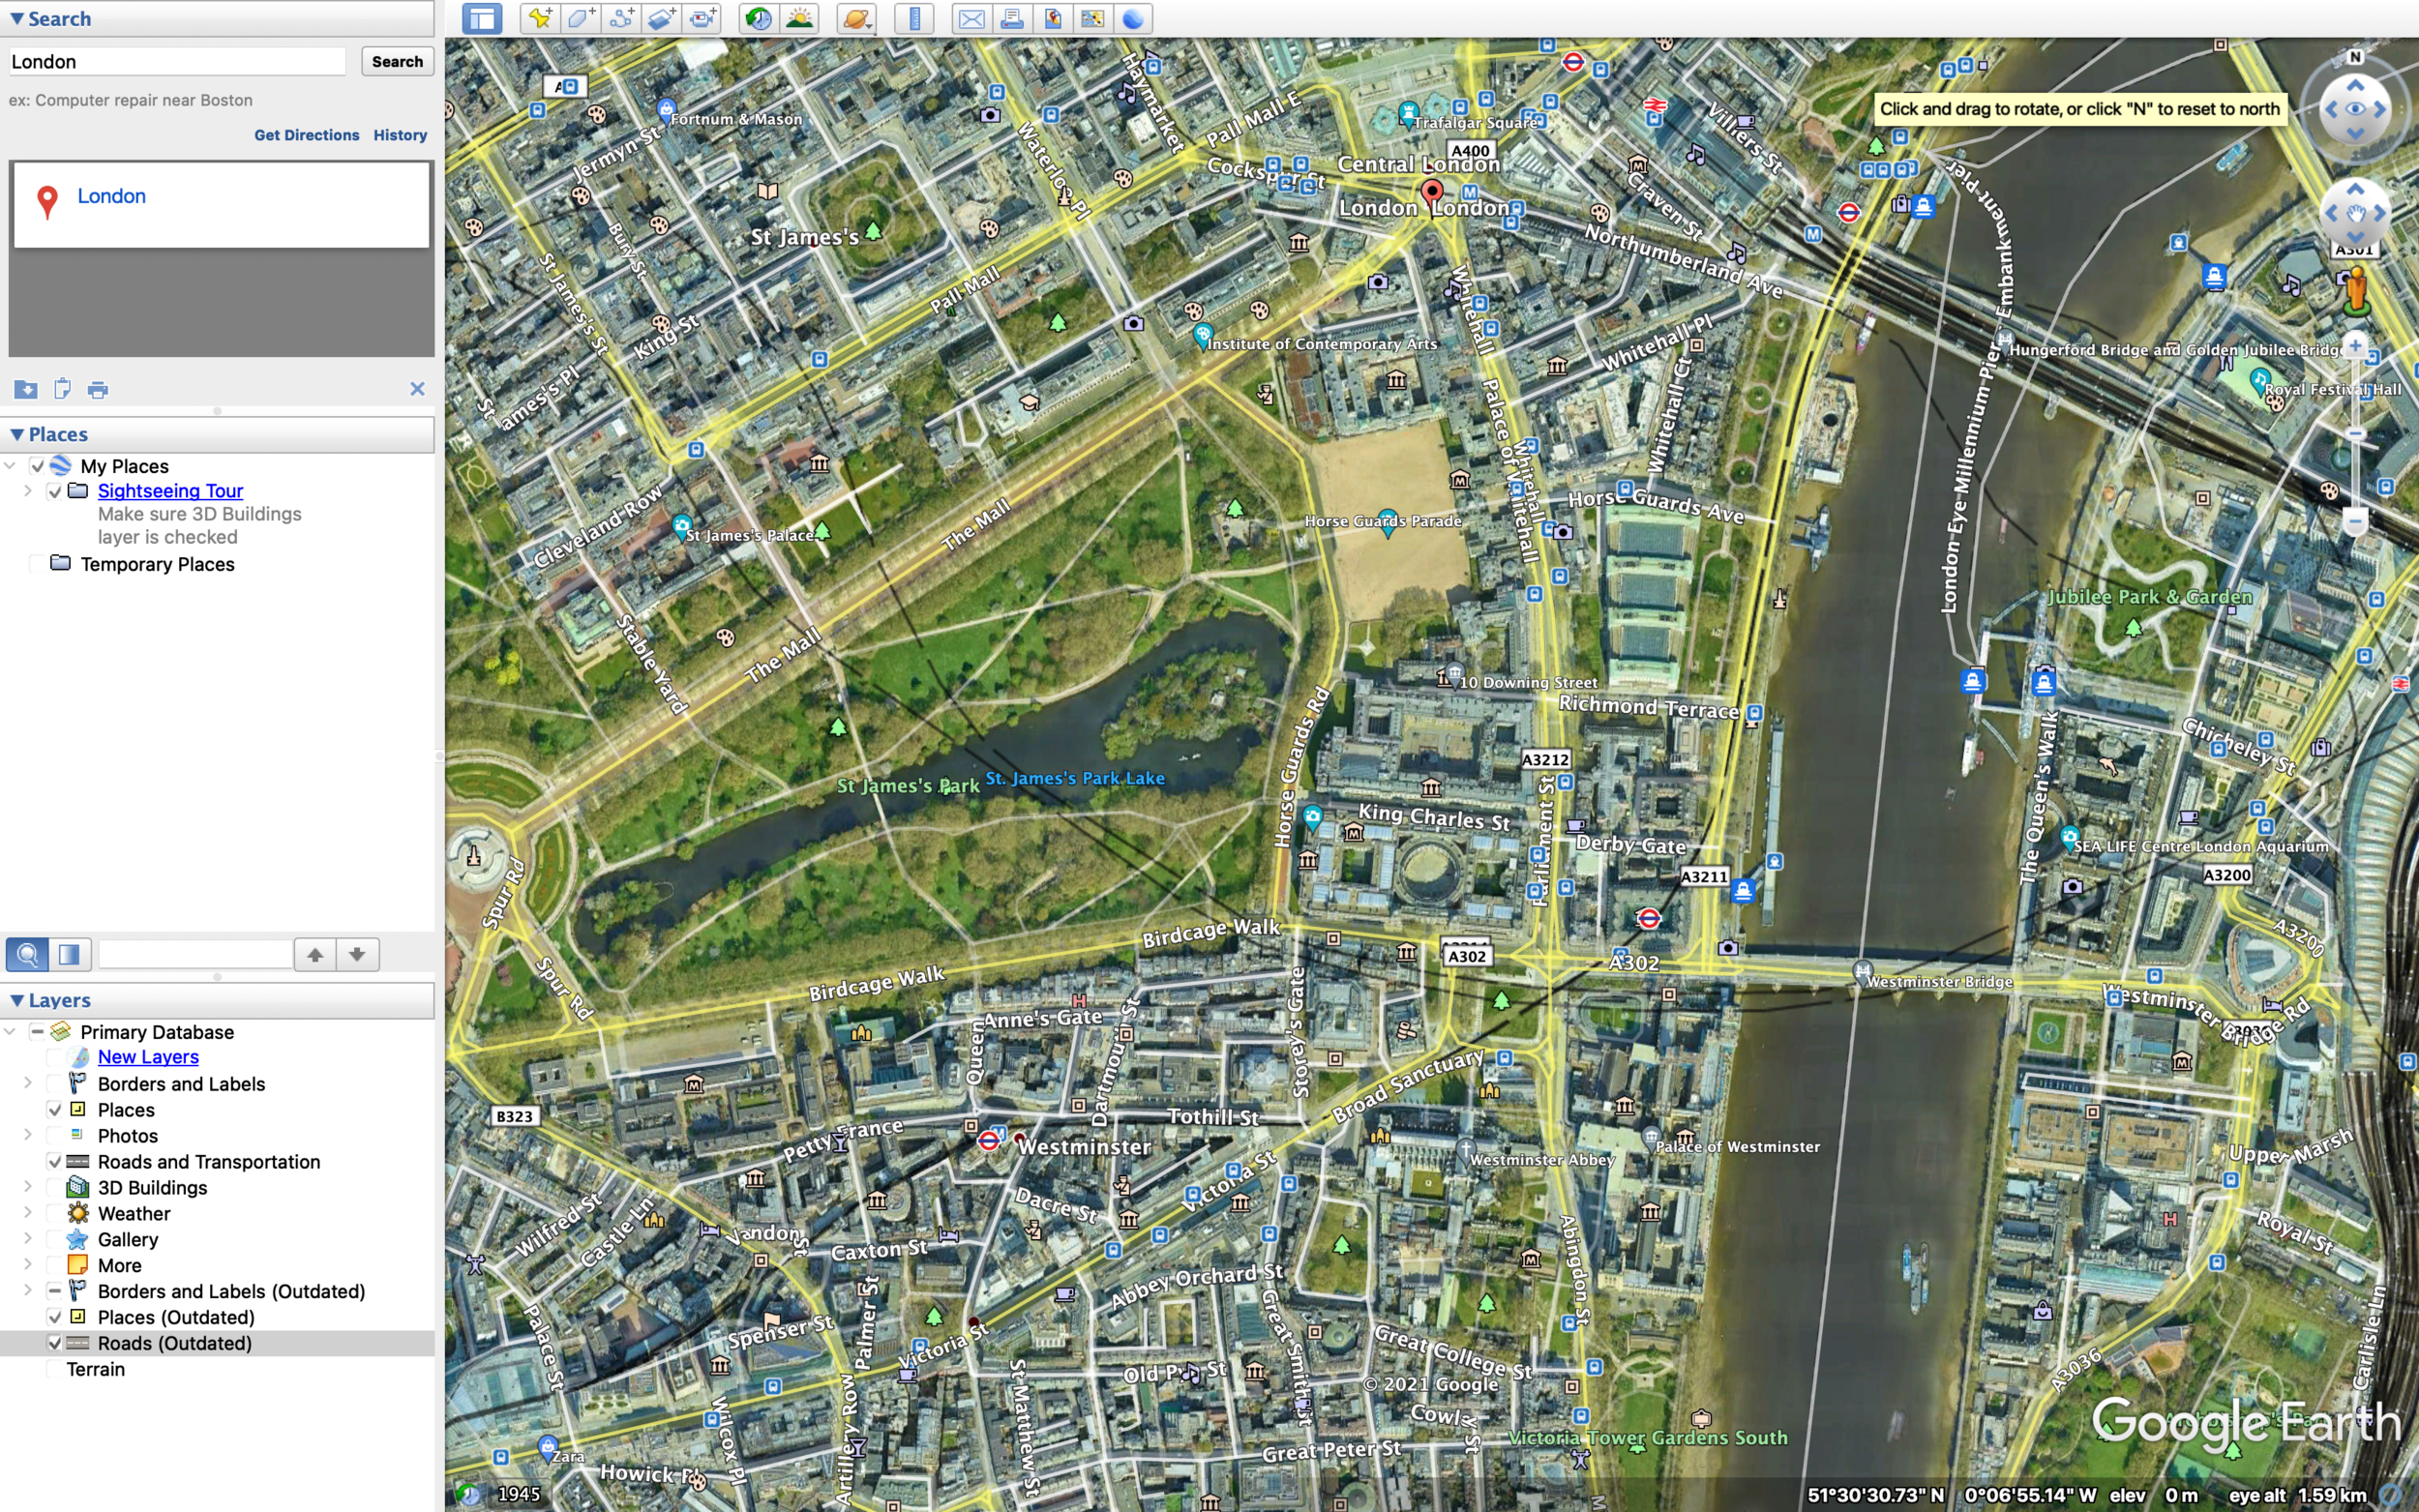
Task: Expand the Weather layer arrow
Action: (28, 1214)
